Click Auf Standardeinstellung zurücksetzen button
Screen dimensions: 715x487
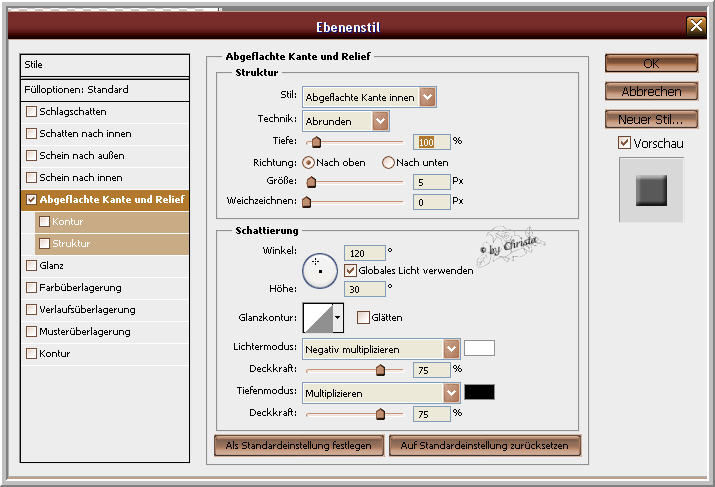click(x=485, y=445)
